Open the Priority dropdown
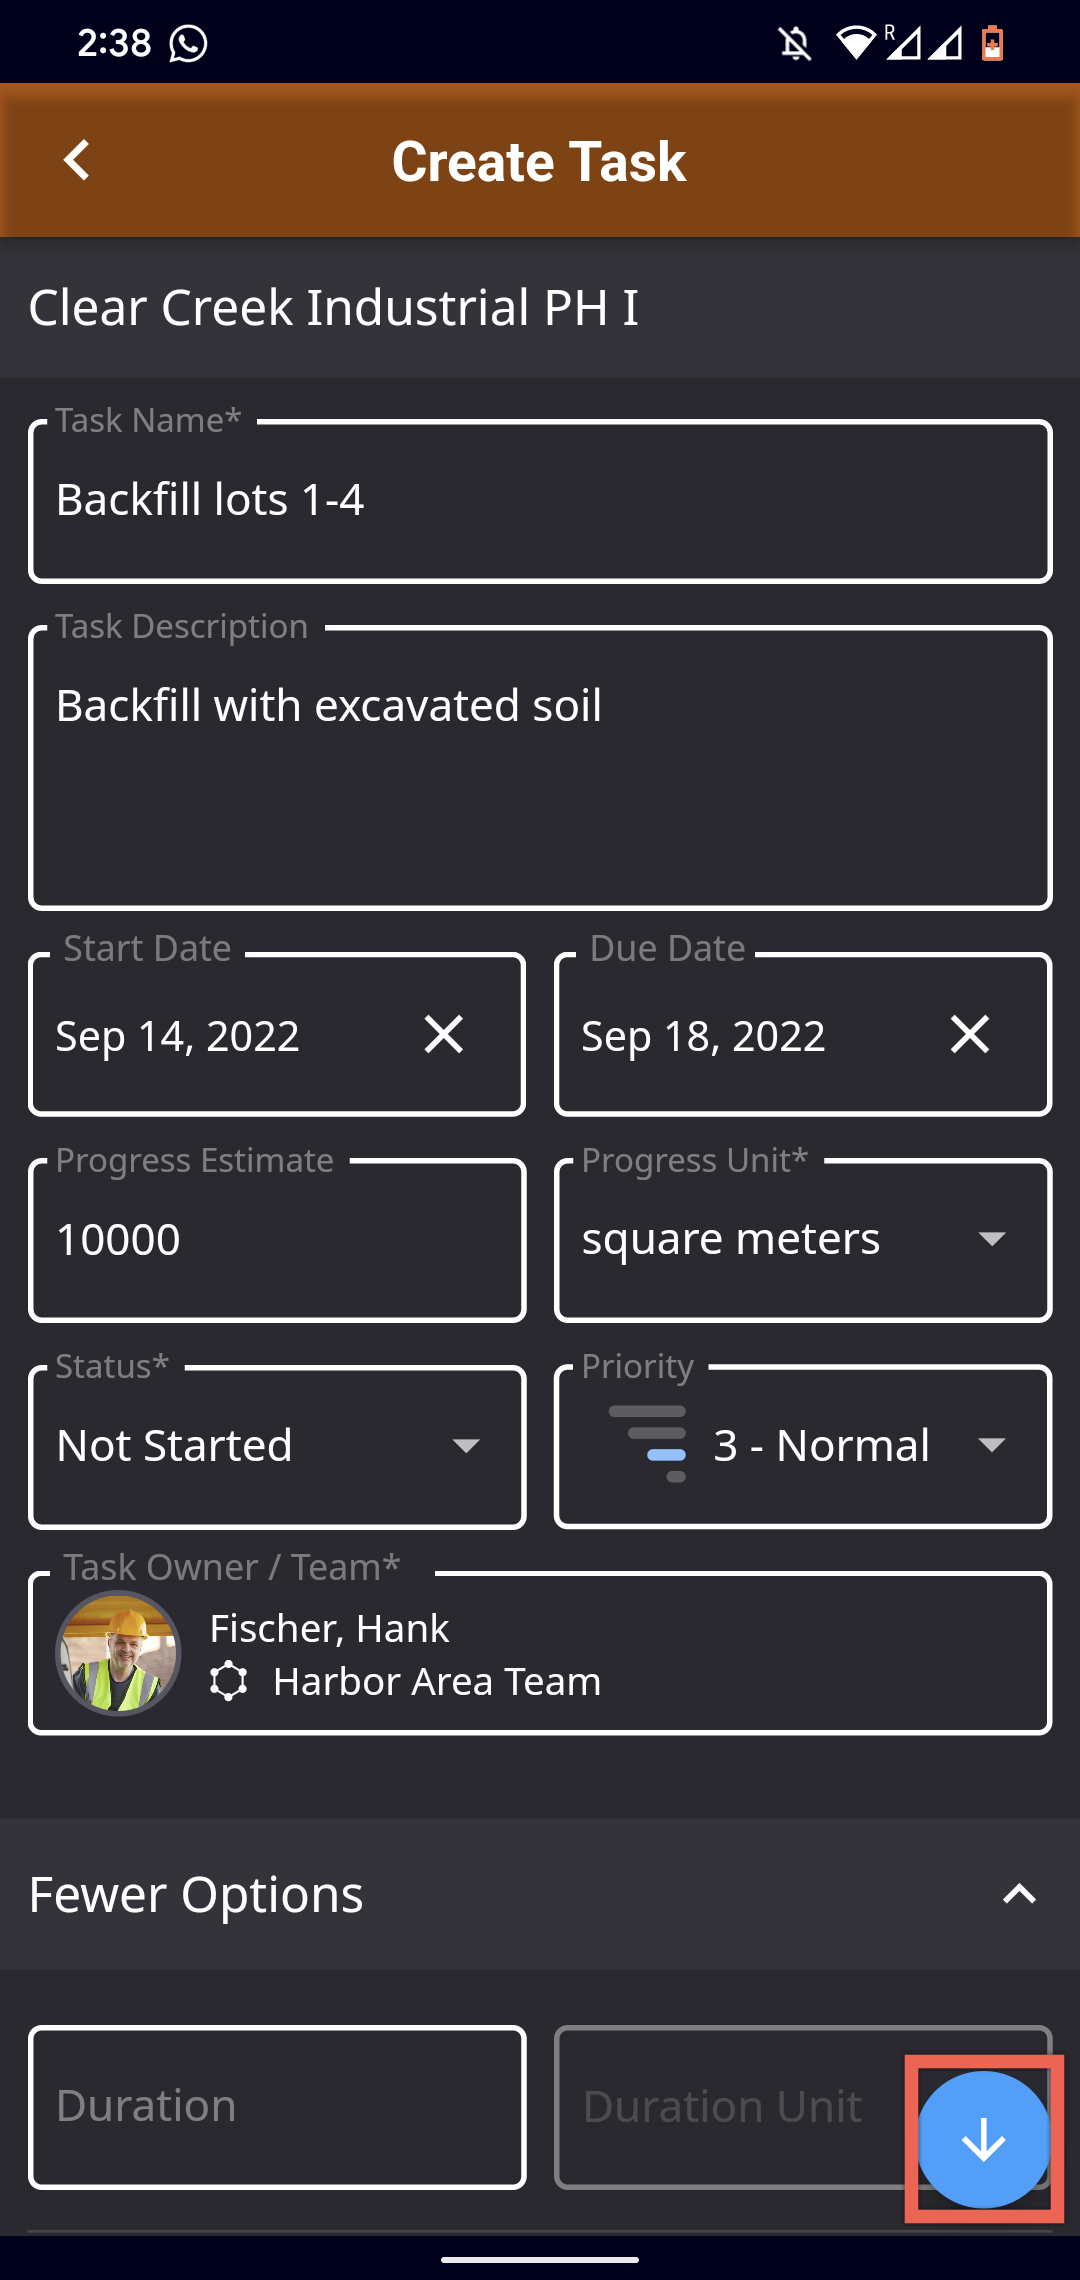1080x2280 pixels. 803,1446
